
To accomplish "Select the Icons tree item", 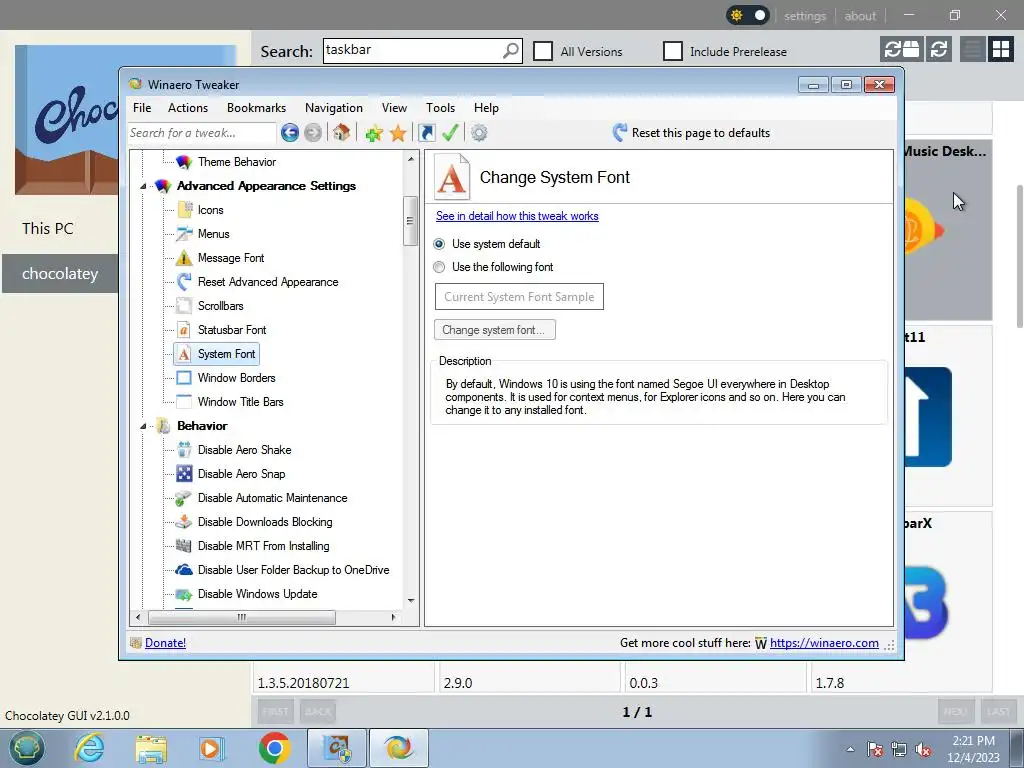I will (210, 210).
